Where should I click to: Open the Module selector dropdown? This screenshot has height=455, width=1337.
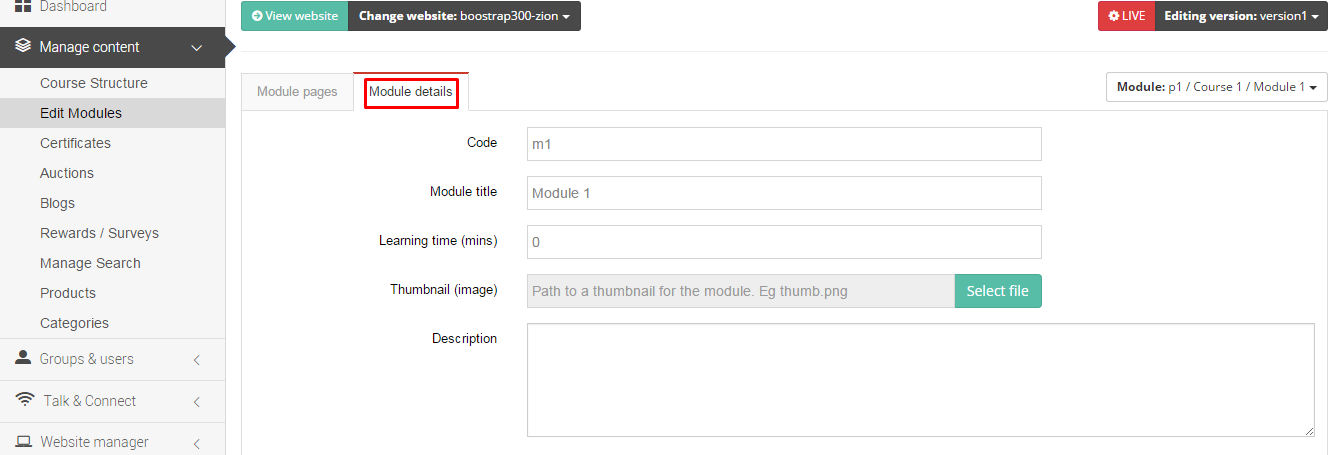pos(1216,87)
